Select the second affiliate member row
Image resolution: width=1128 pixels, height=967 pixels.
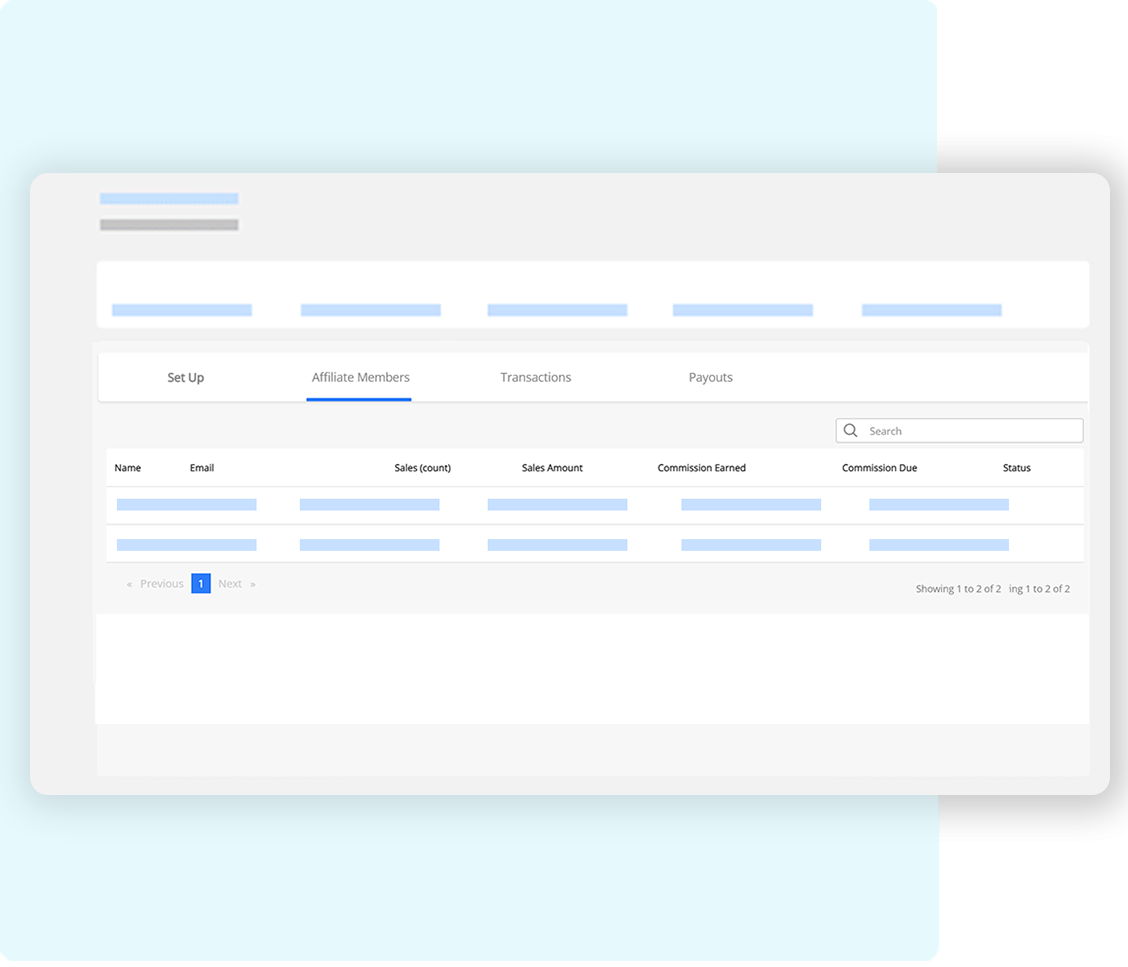pos(594,544)
